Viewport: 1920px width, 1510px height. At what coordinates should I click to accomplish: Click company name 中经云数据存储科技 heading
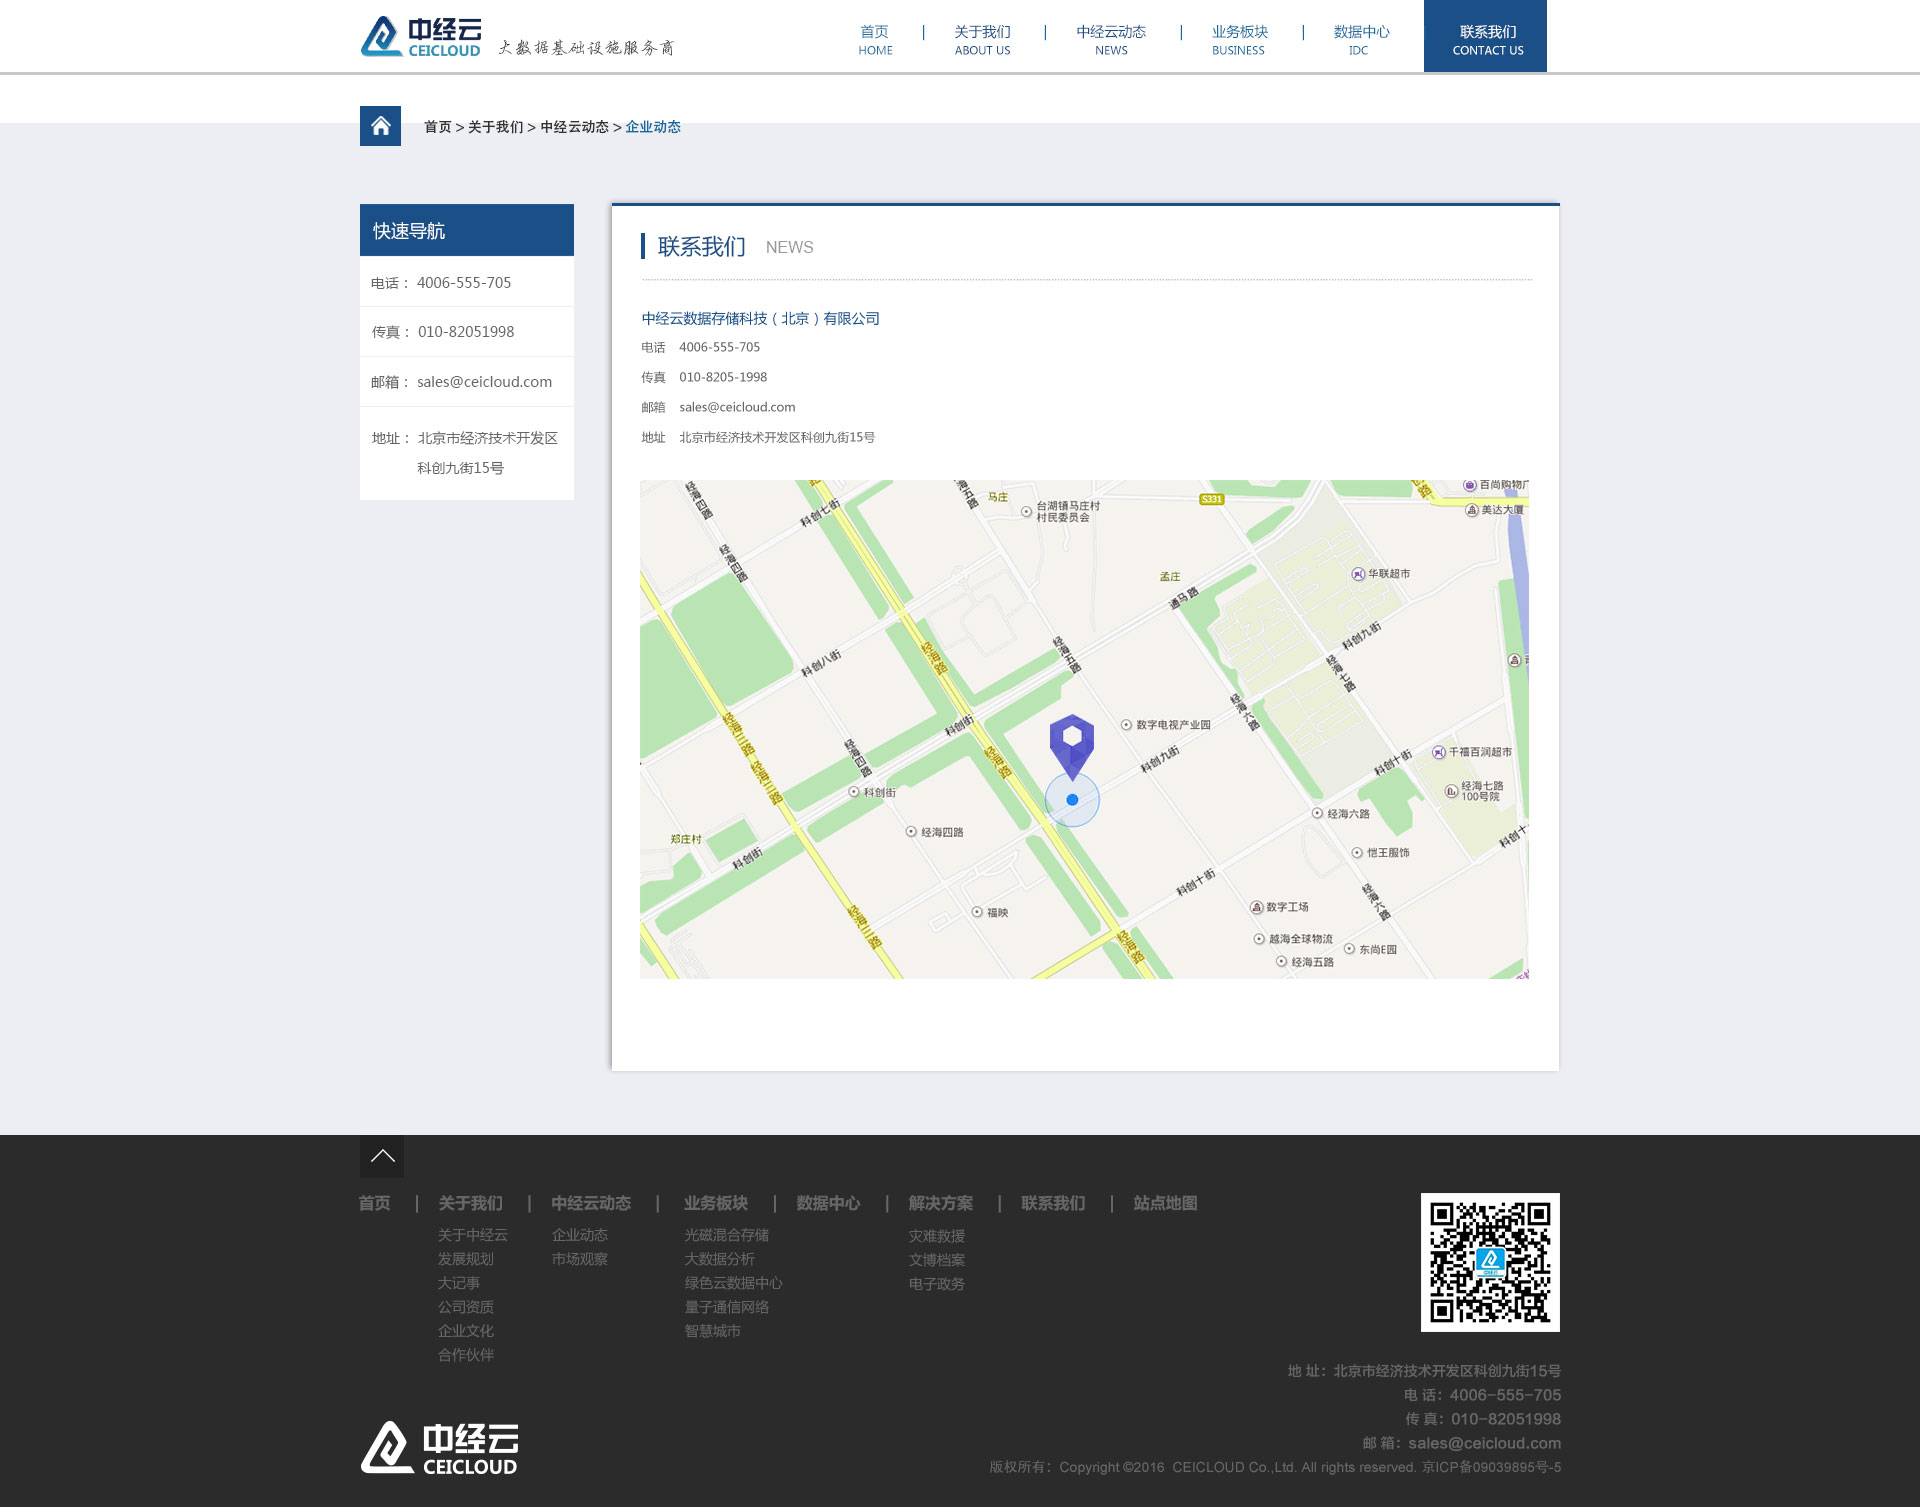pyautogui.click(x=760, y=319)
